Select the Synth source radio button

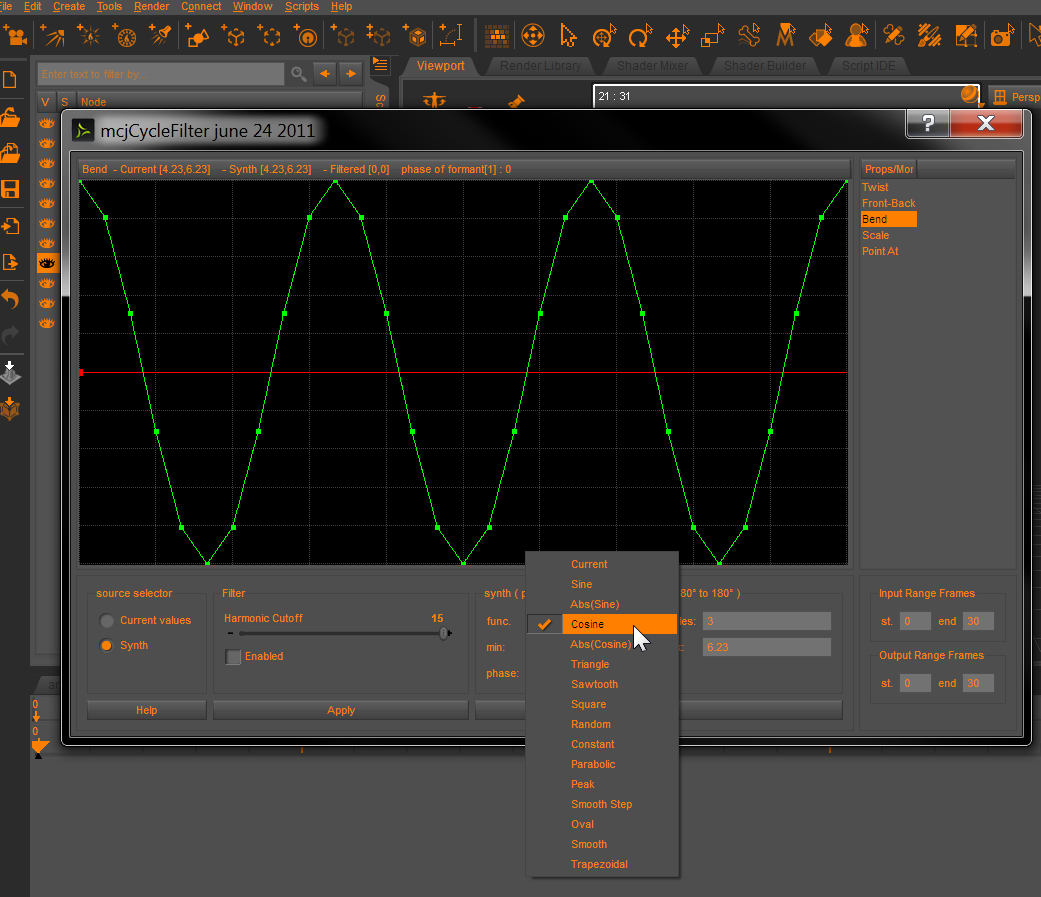107,646
